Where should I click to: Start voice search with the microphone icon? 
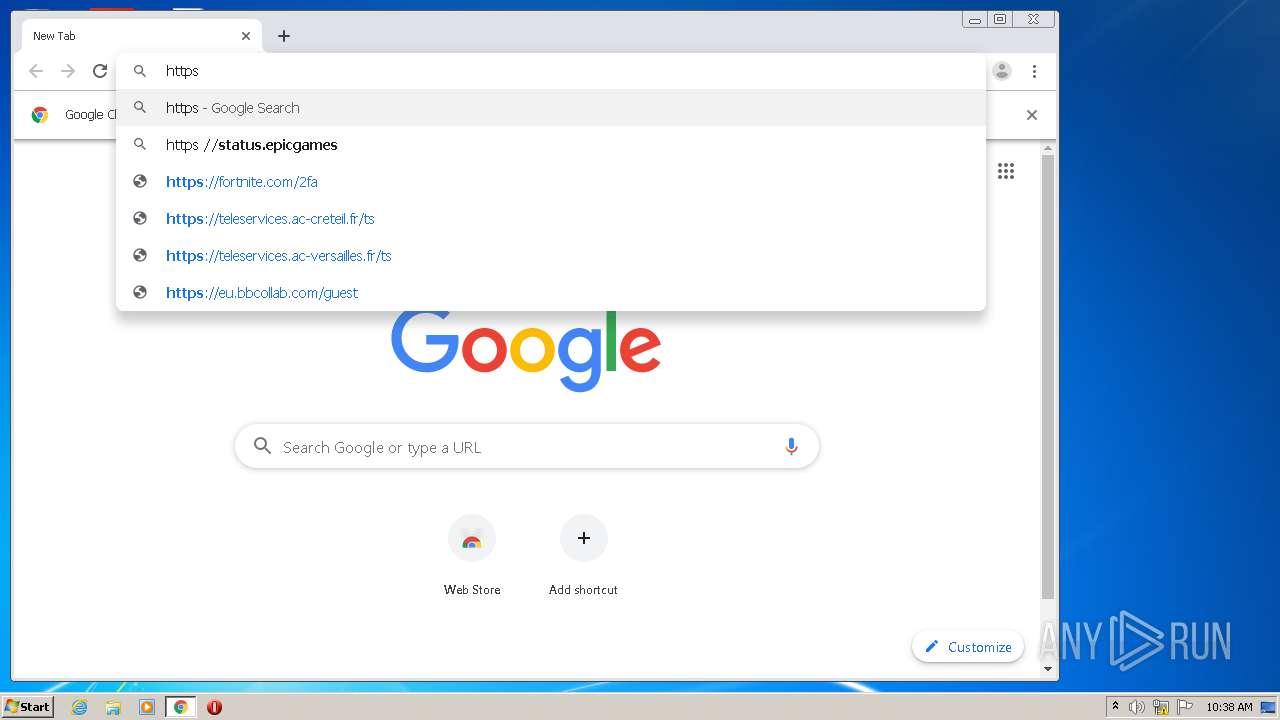pyautogui.click(x=791, y=447)
